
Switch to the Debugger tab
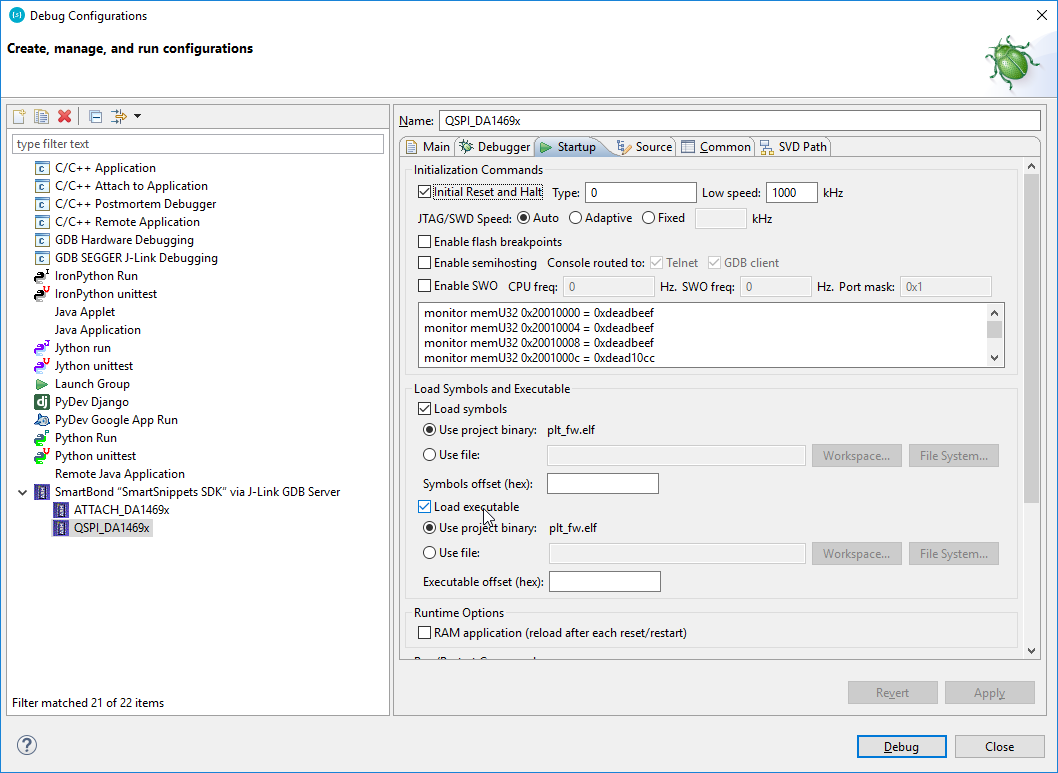point(495,147)
